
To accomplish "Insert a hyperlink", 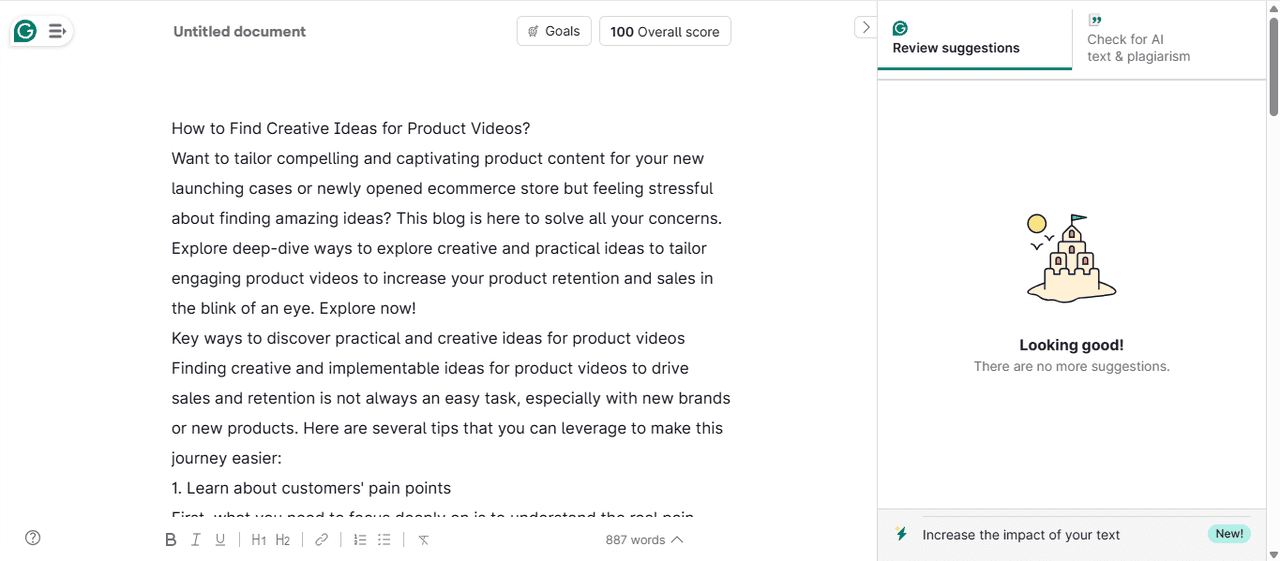I will (321, 540).
